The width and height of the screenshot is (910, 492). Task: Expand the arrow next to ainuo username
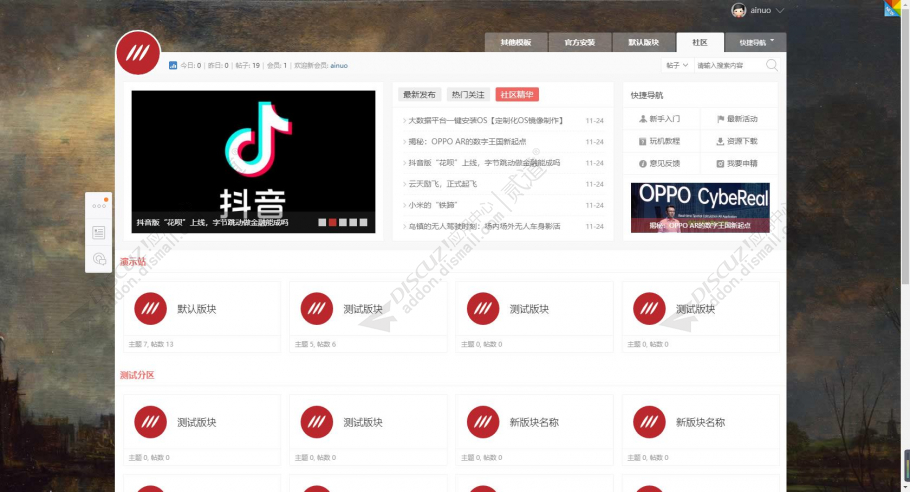(x=779, y=10)
